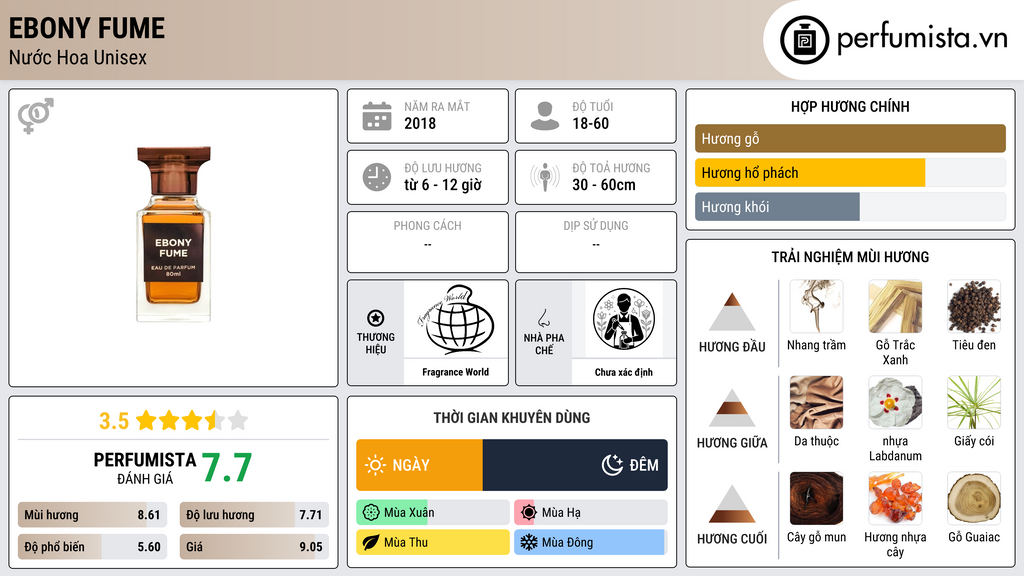This screenshot has height=576, width=1024.
Task: Select the Giấy cói note image
Action: click(x=974, y=403)
